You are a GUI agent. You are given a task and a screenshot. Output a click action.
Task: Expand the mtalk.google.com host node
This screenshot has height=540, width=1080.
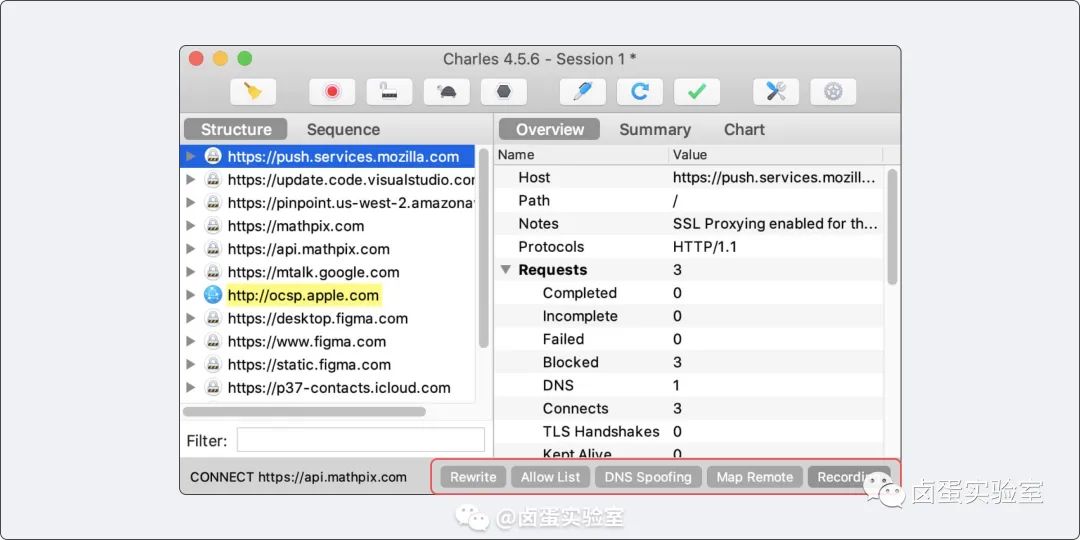click(x=191, y=272)
